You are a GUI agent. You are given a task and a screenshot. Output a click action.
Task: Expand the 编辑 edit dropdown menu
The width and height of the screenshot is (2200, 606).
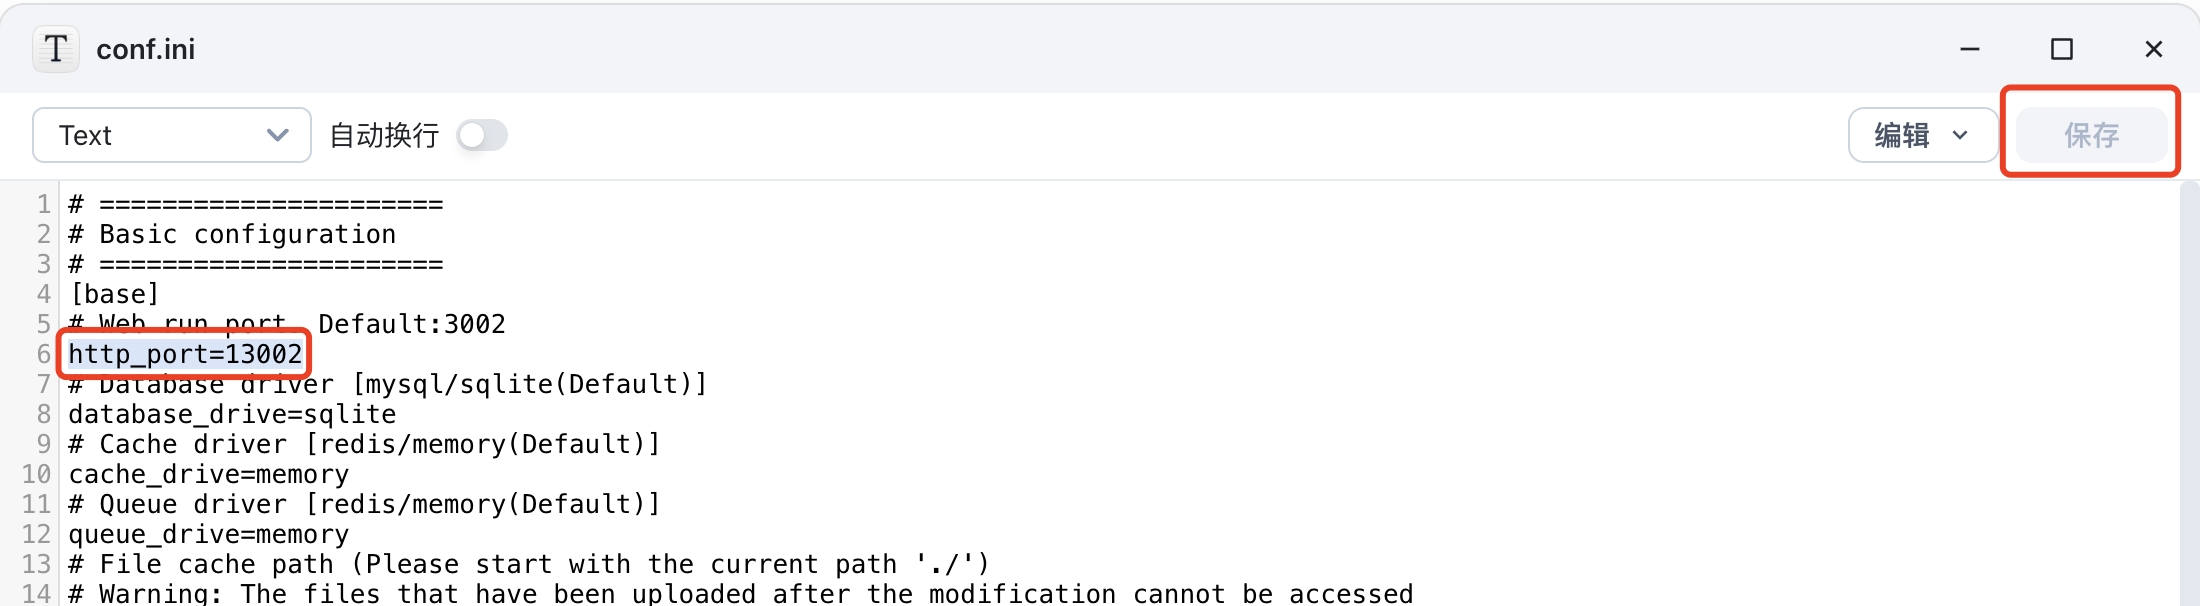click(x=1922, y=135)
